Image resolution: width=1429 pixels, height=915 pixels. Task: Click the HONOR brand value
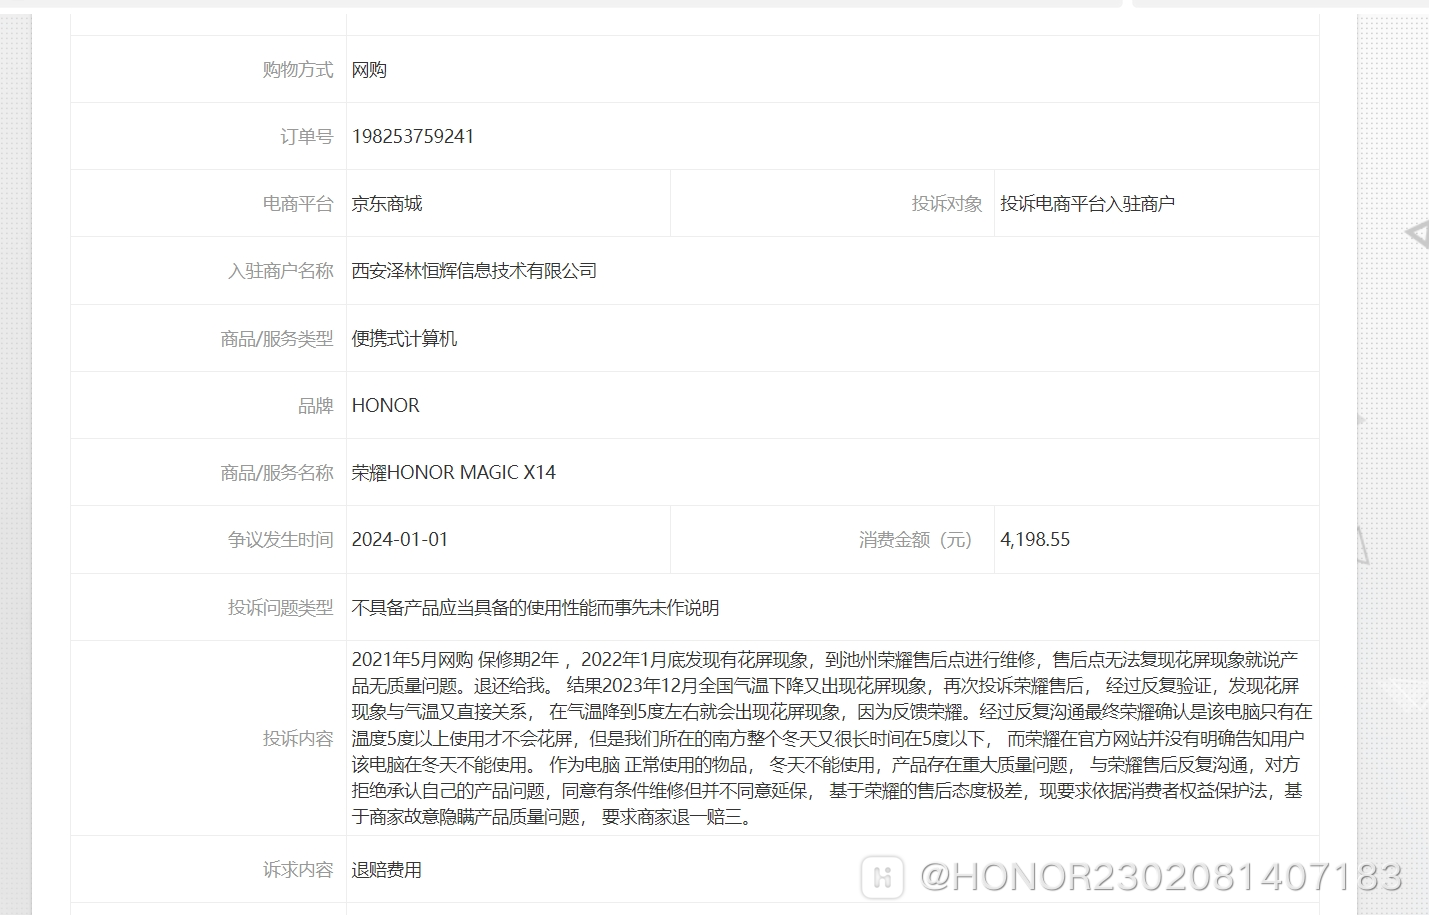tap(385, 405)
